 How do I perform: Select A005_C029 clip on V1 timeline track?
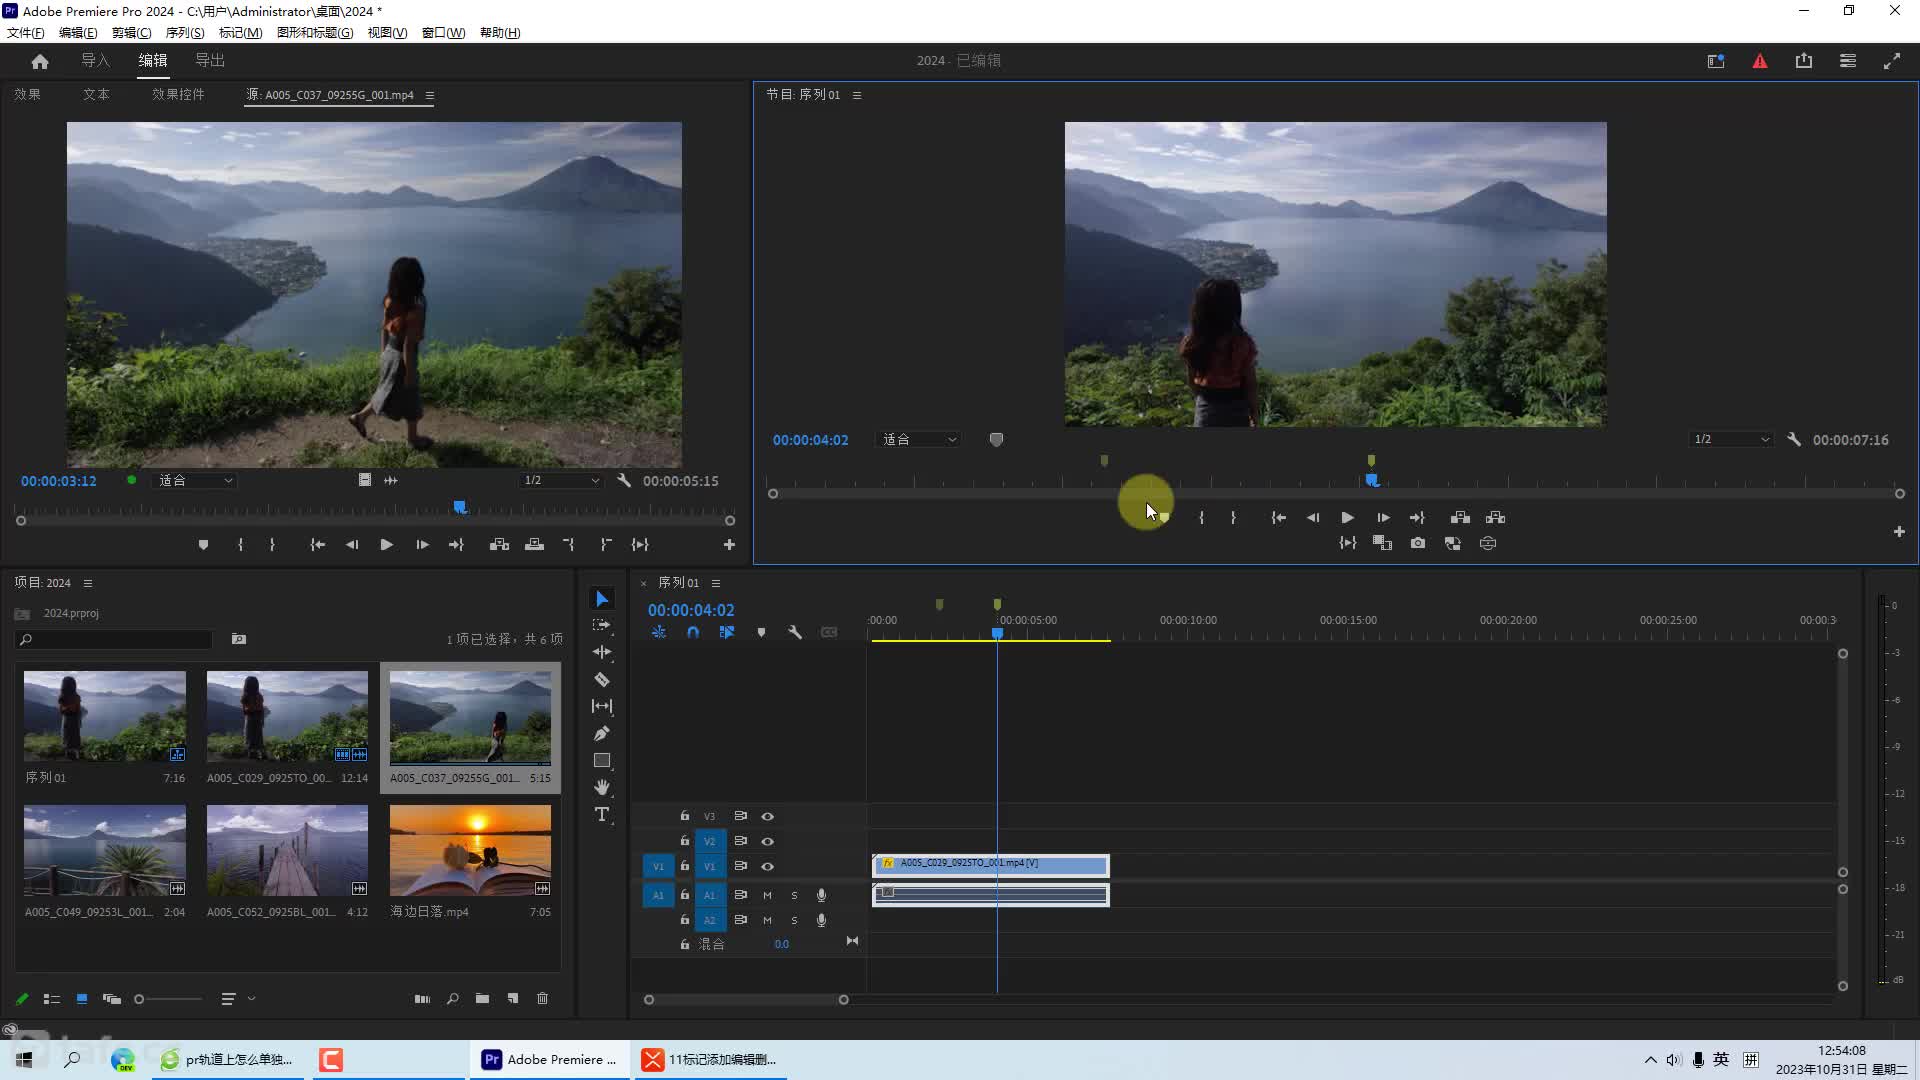[x=991, y=864]
